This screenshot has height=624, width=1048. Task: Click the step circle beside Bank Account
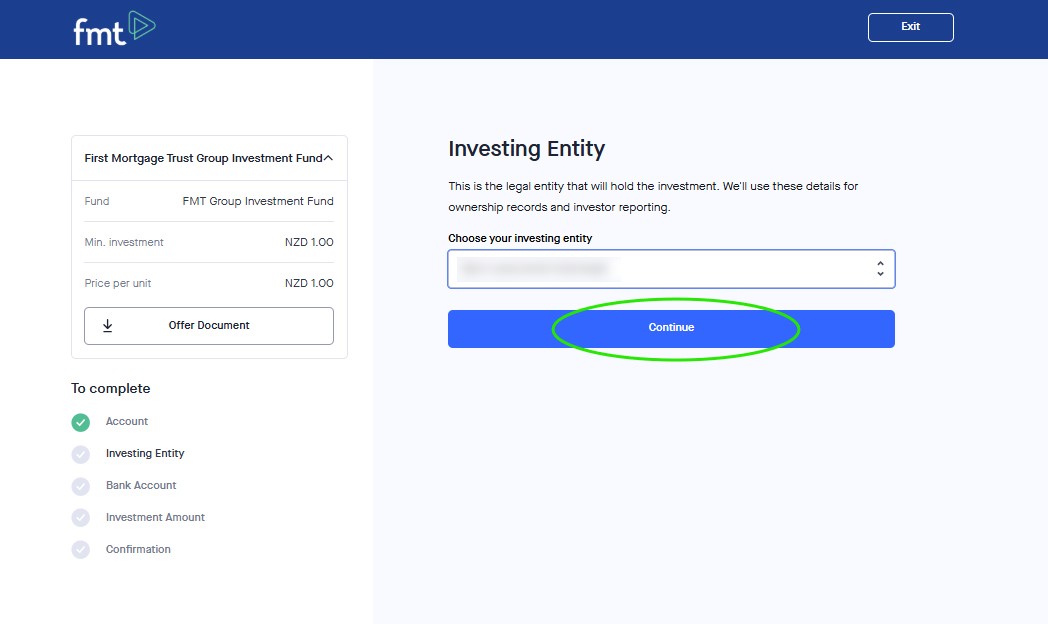(x=81, y=486)
